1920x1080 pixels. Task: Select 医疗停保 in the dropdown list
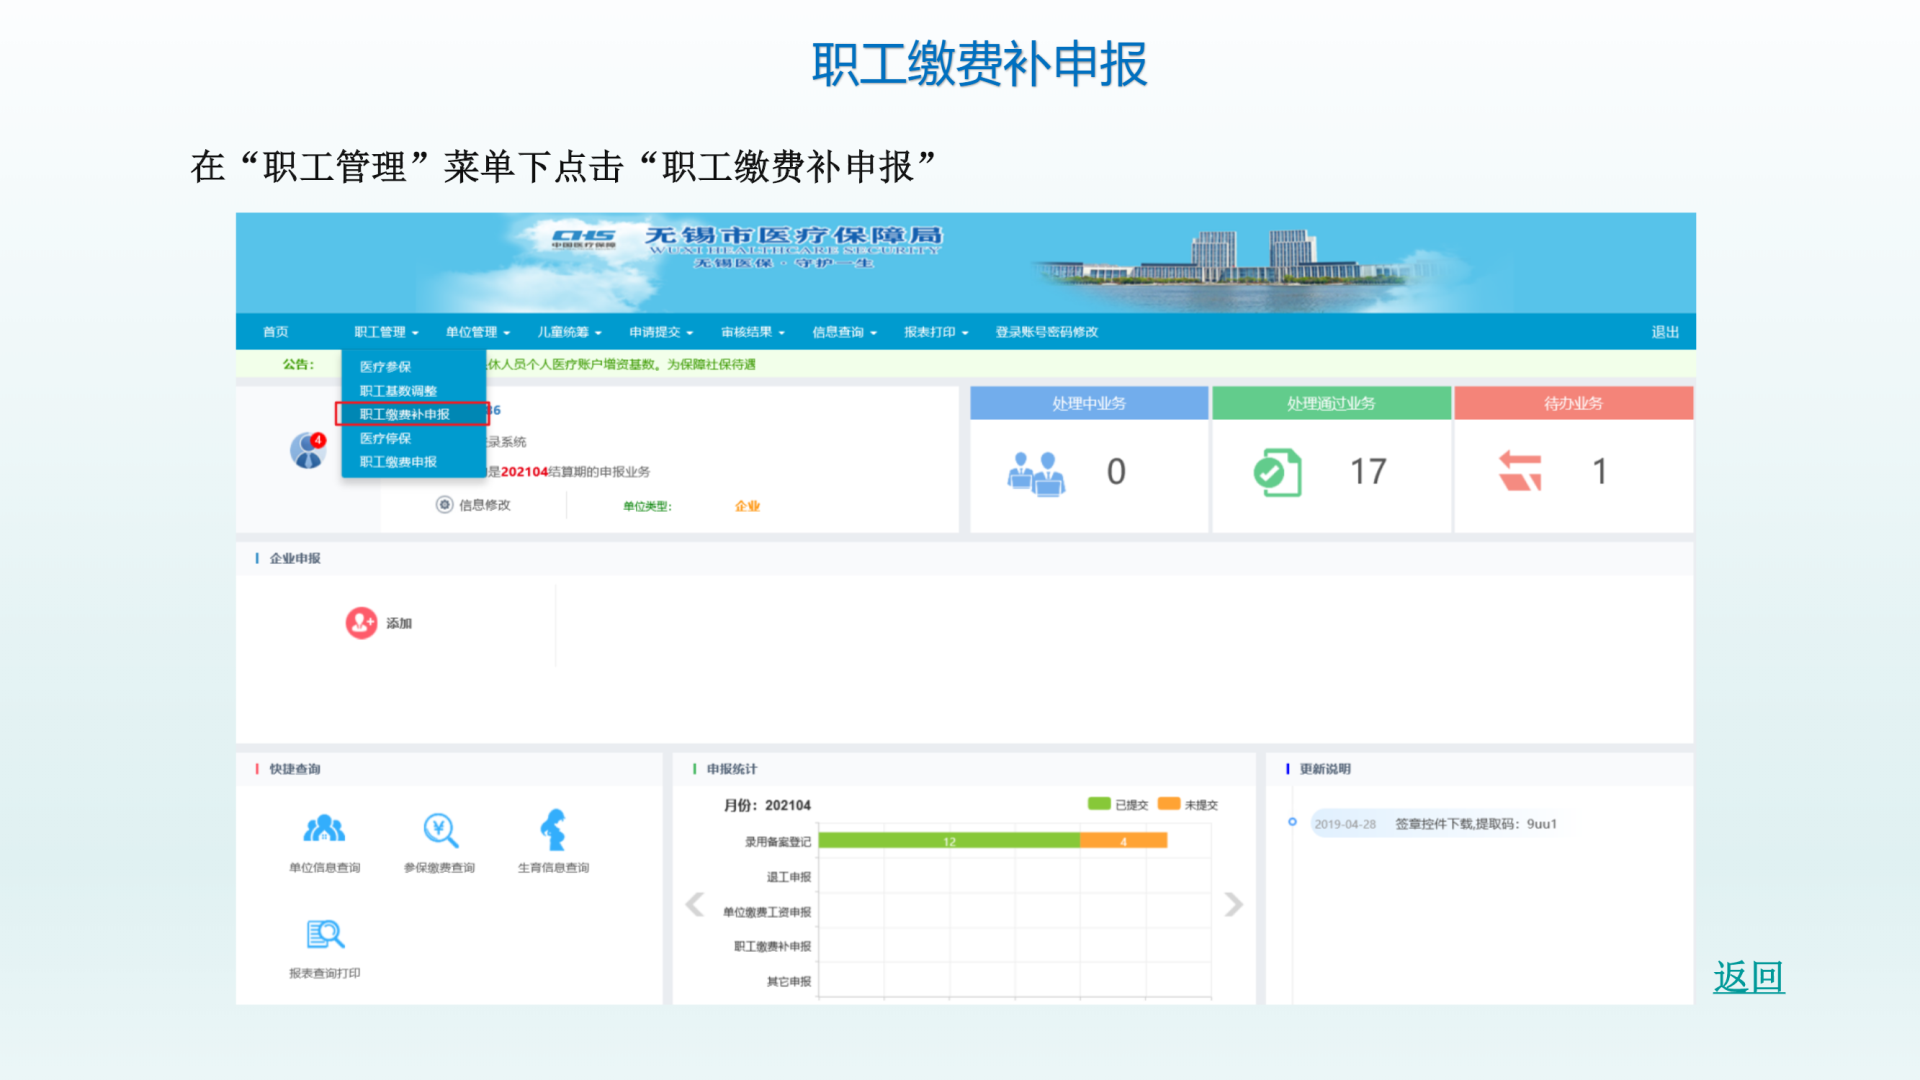tap(386, 438)
